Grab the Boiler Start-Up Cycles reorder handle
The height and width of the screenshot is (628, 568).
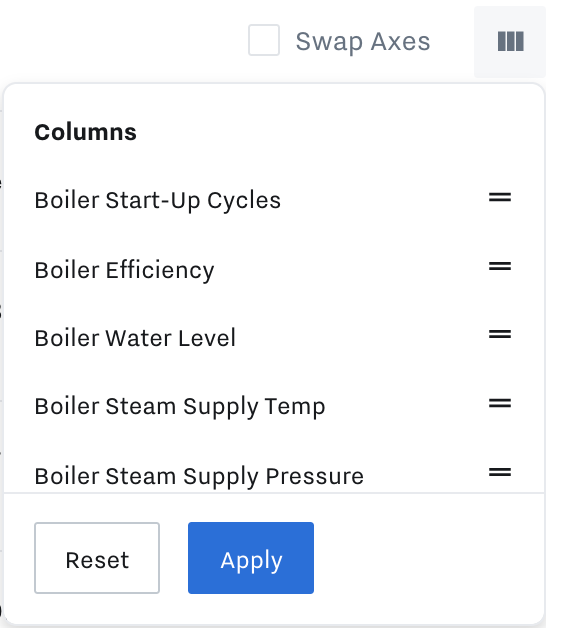click(500, 197)
